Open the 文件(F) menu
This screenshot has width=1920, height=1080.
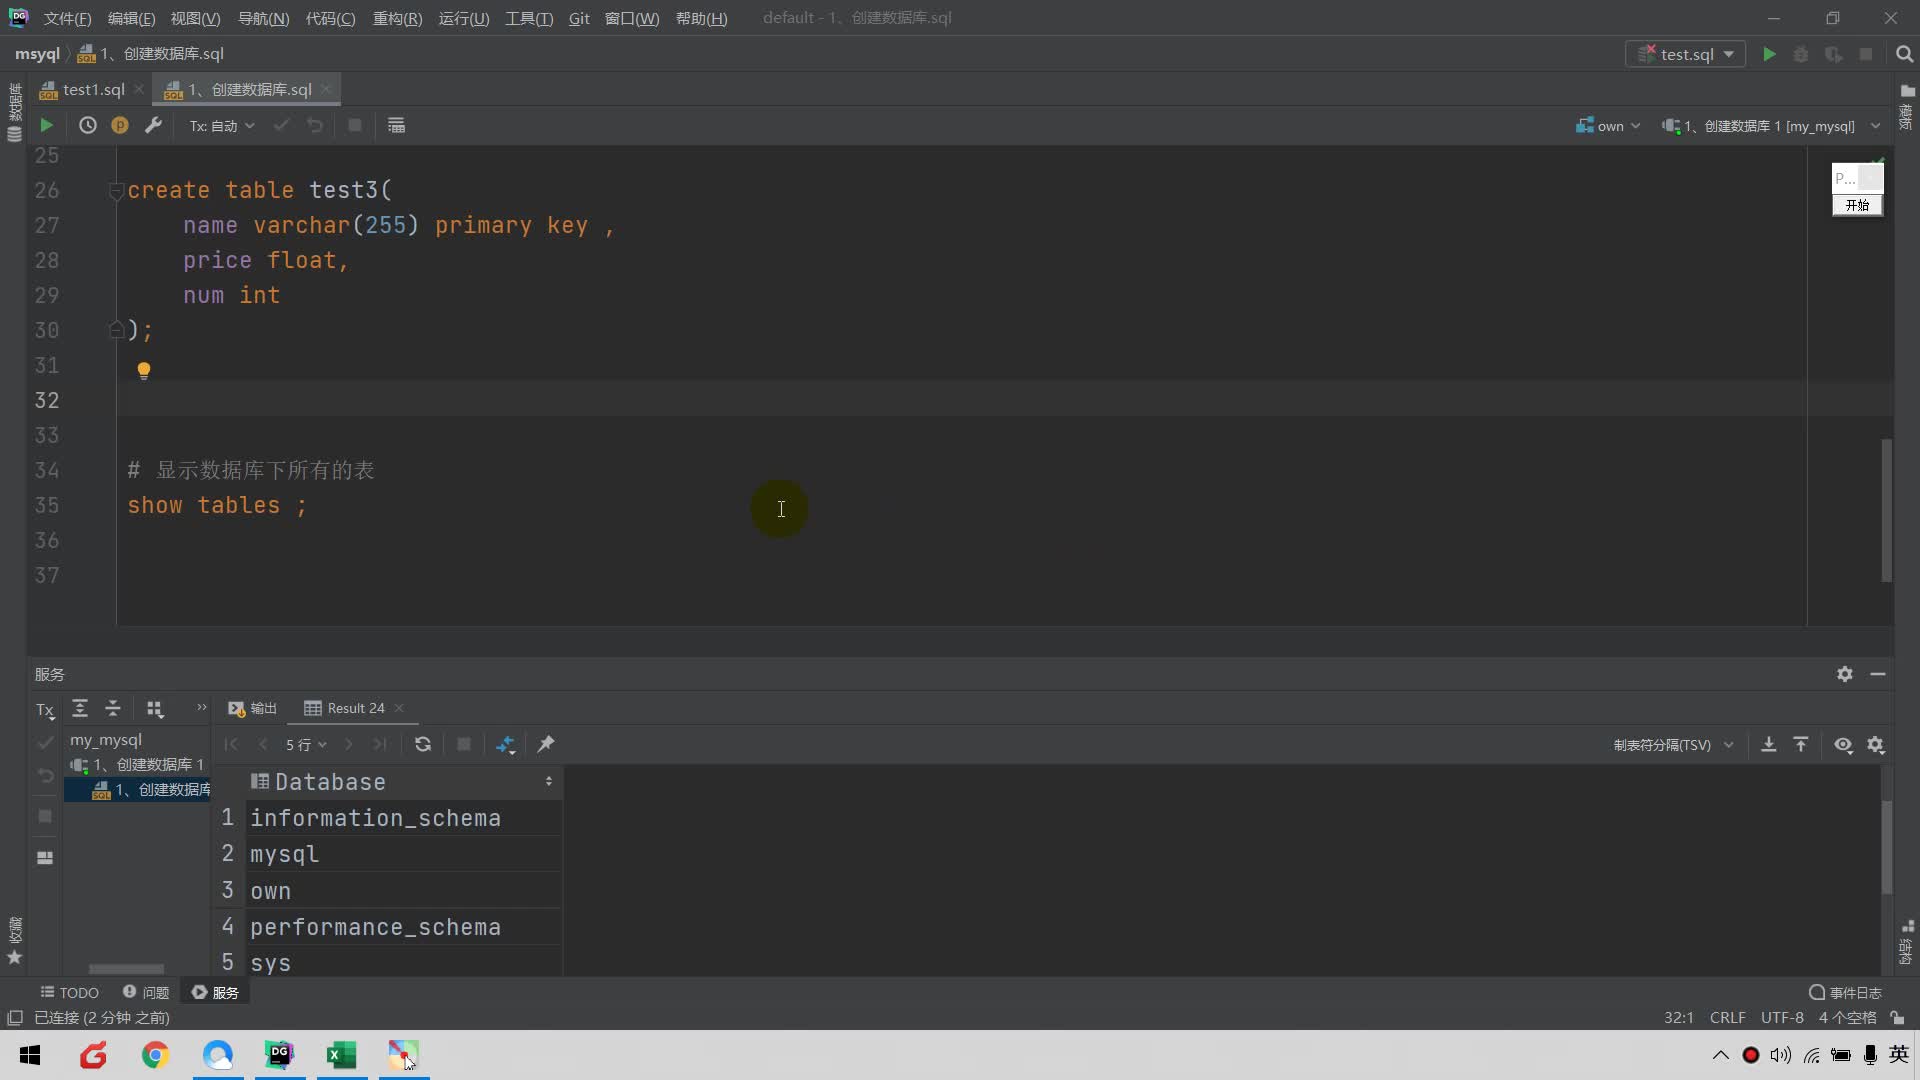[x=67, y=18]
